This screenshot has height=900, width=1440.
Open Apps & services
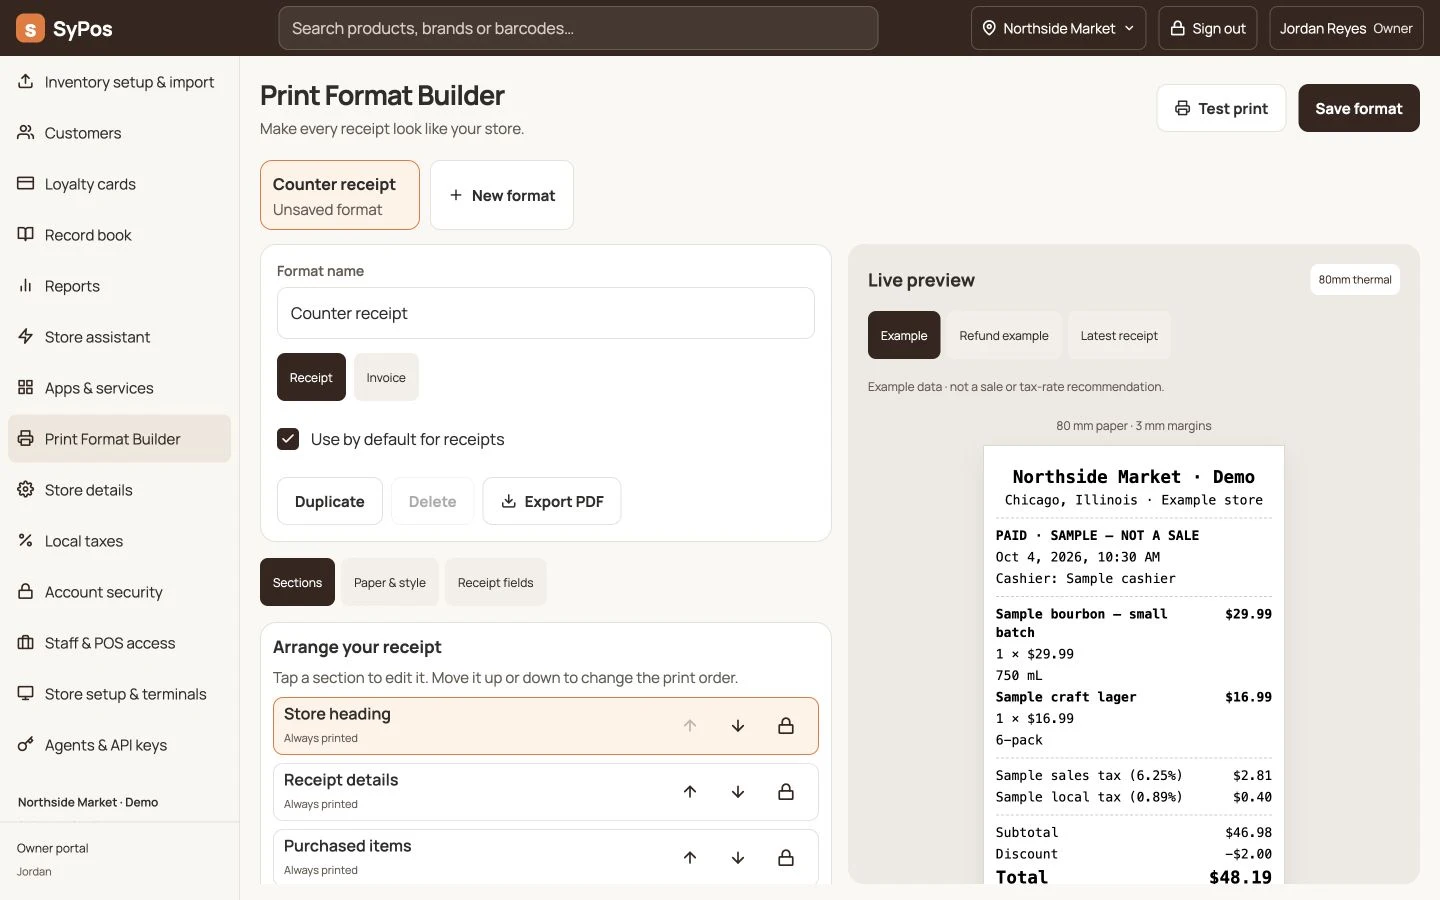coord(119,388)
